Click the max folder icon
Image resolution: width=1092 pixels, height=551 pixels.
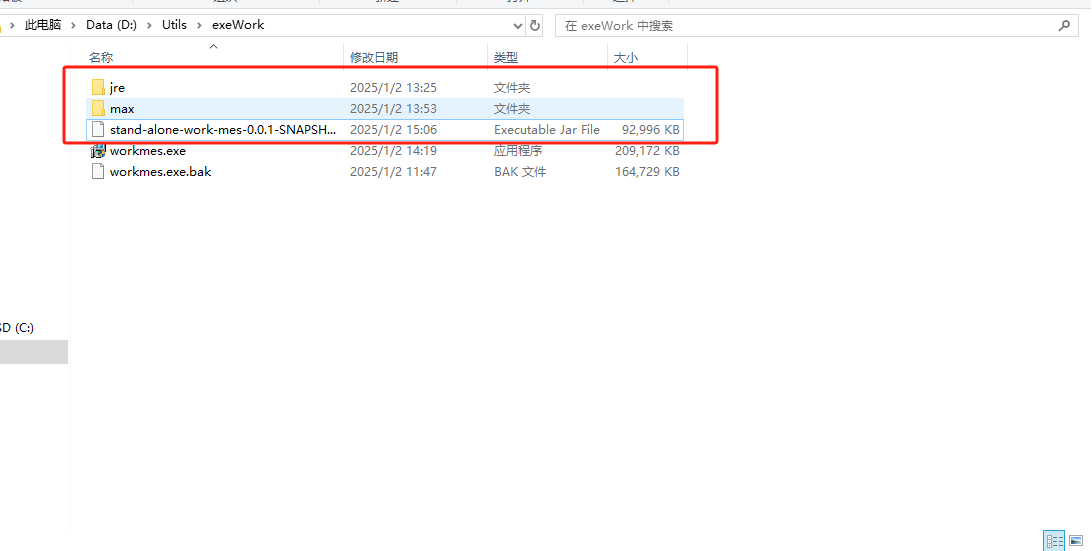(98, 109)
